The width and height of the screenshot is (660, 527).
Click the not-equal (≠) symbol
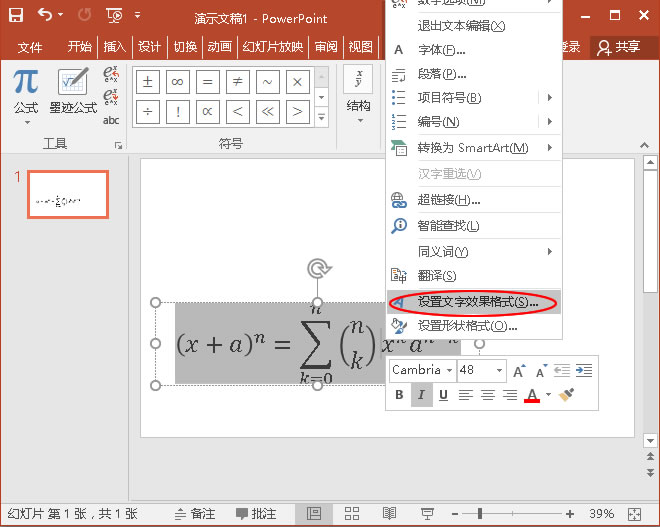point(237,82)
